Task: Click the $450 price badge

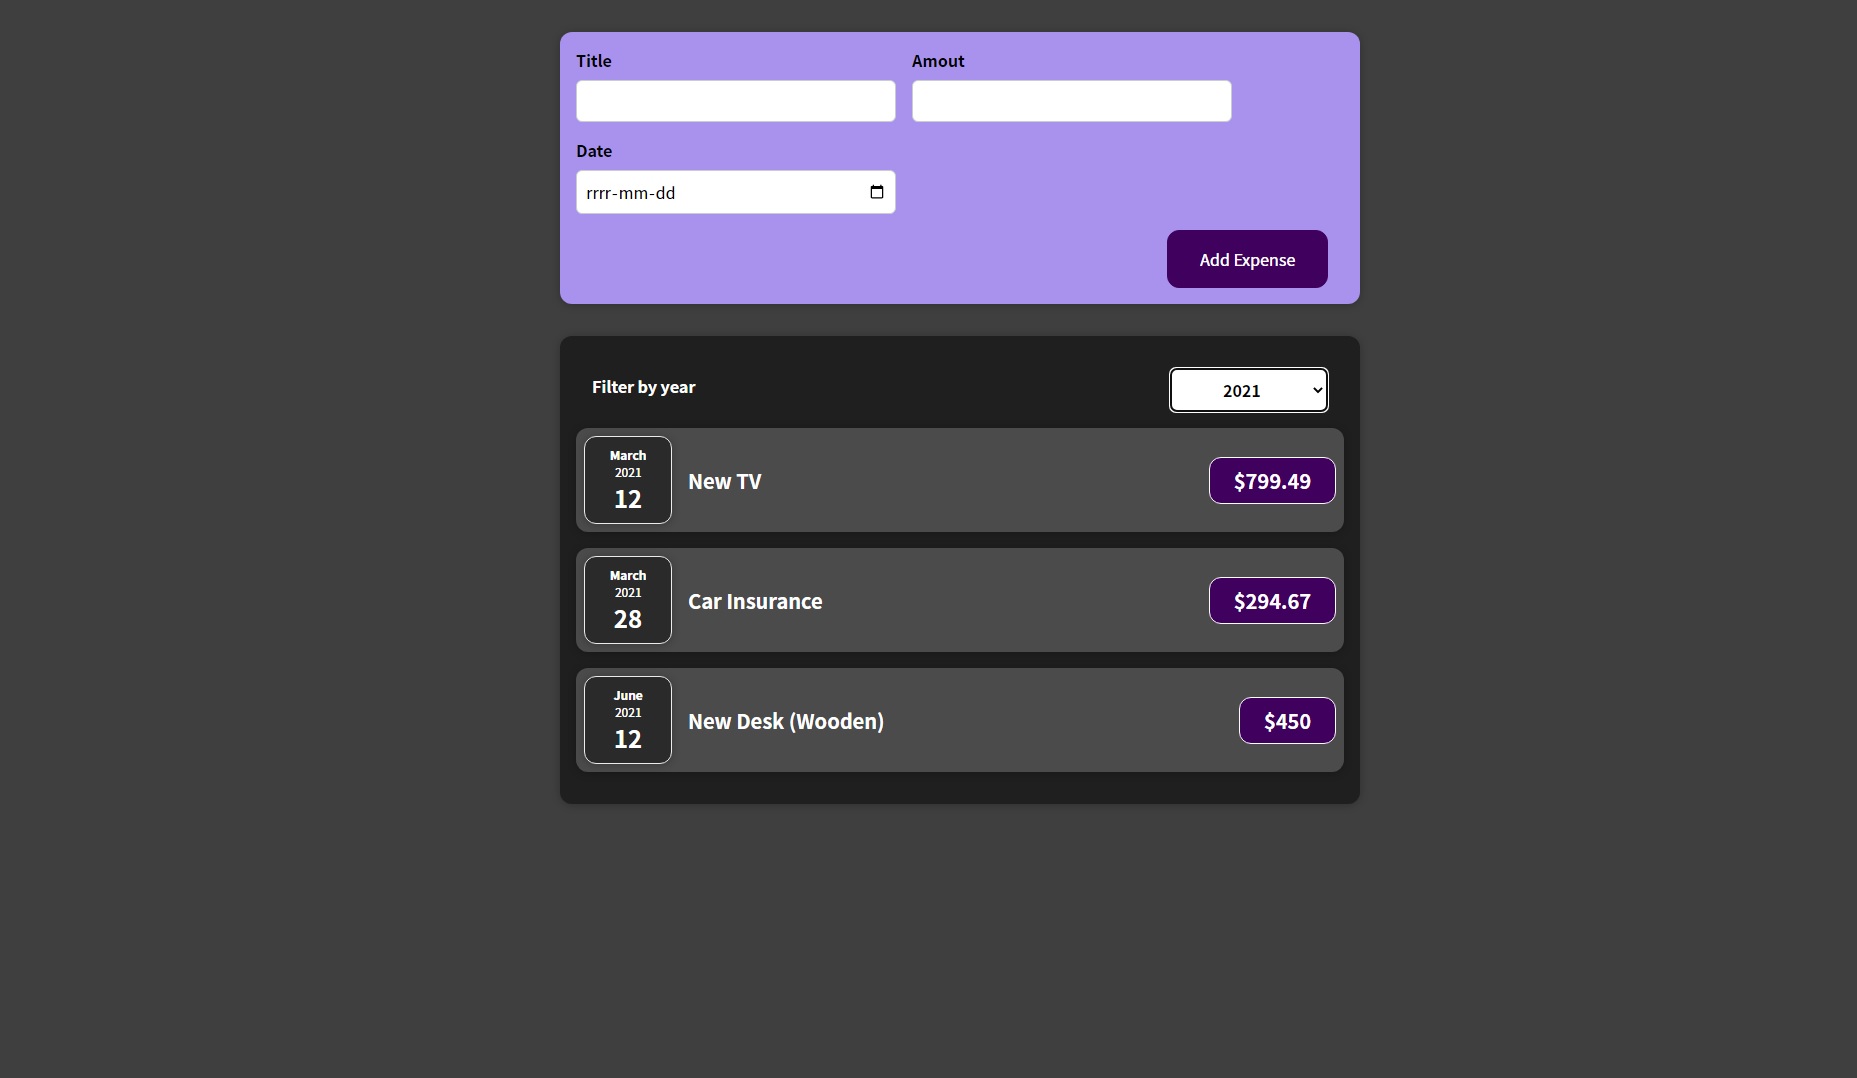Action: click(1286, 721)
